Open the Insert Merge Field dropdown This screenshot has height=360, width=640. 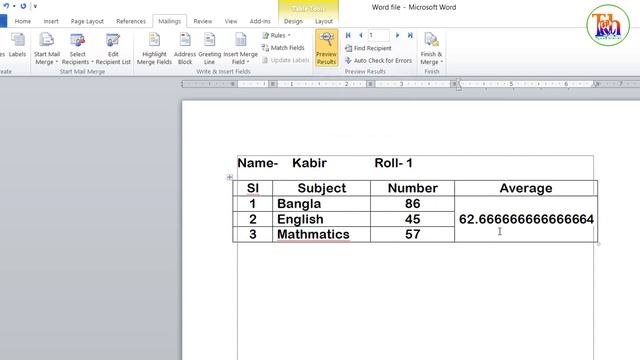[240, 49]
